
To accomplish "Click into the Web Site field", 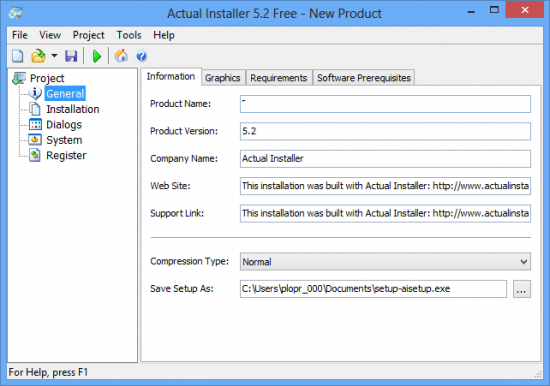I will (385, 186).
